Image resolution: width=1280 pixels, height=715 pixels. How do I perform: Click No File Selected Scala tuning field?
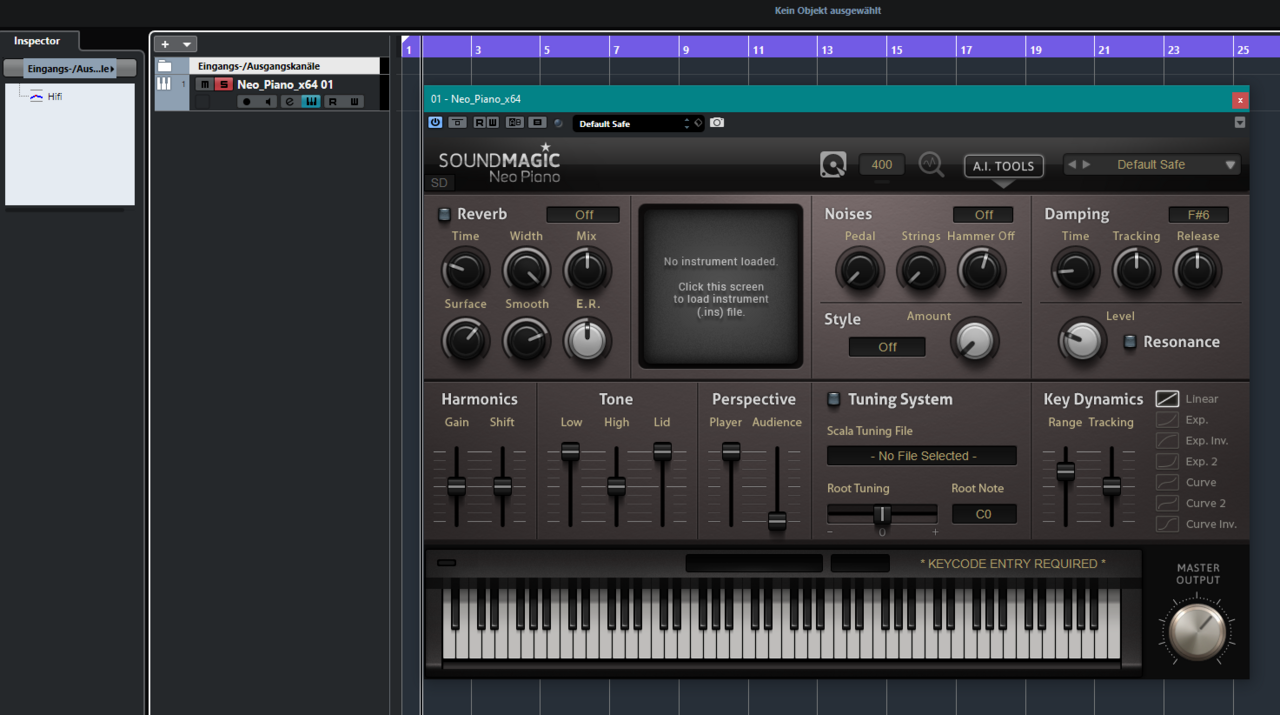922,456
